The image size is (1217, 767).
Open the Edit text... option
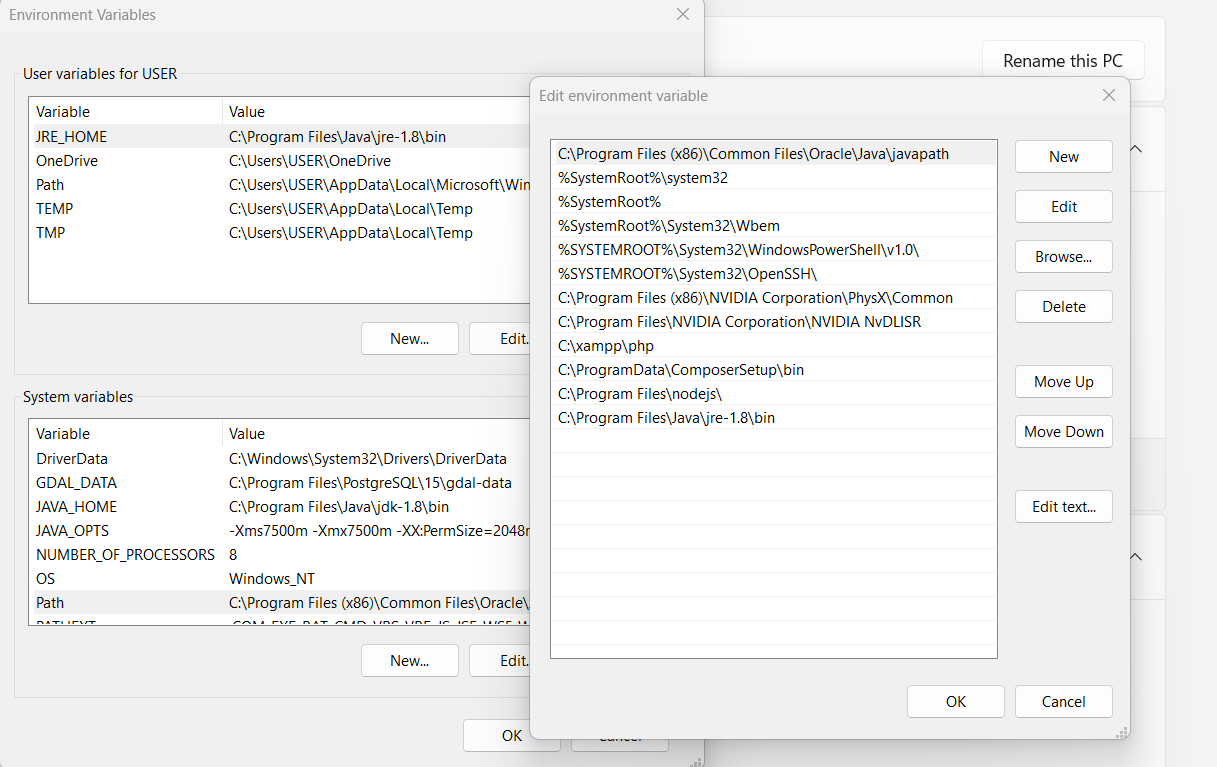coord(1063,507)
